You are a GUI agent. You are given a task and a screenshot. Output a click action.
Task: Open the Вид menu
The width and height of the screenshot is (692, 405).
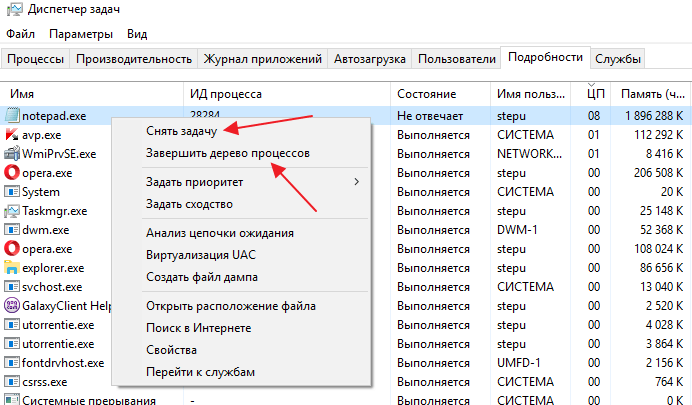point(137,34)
